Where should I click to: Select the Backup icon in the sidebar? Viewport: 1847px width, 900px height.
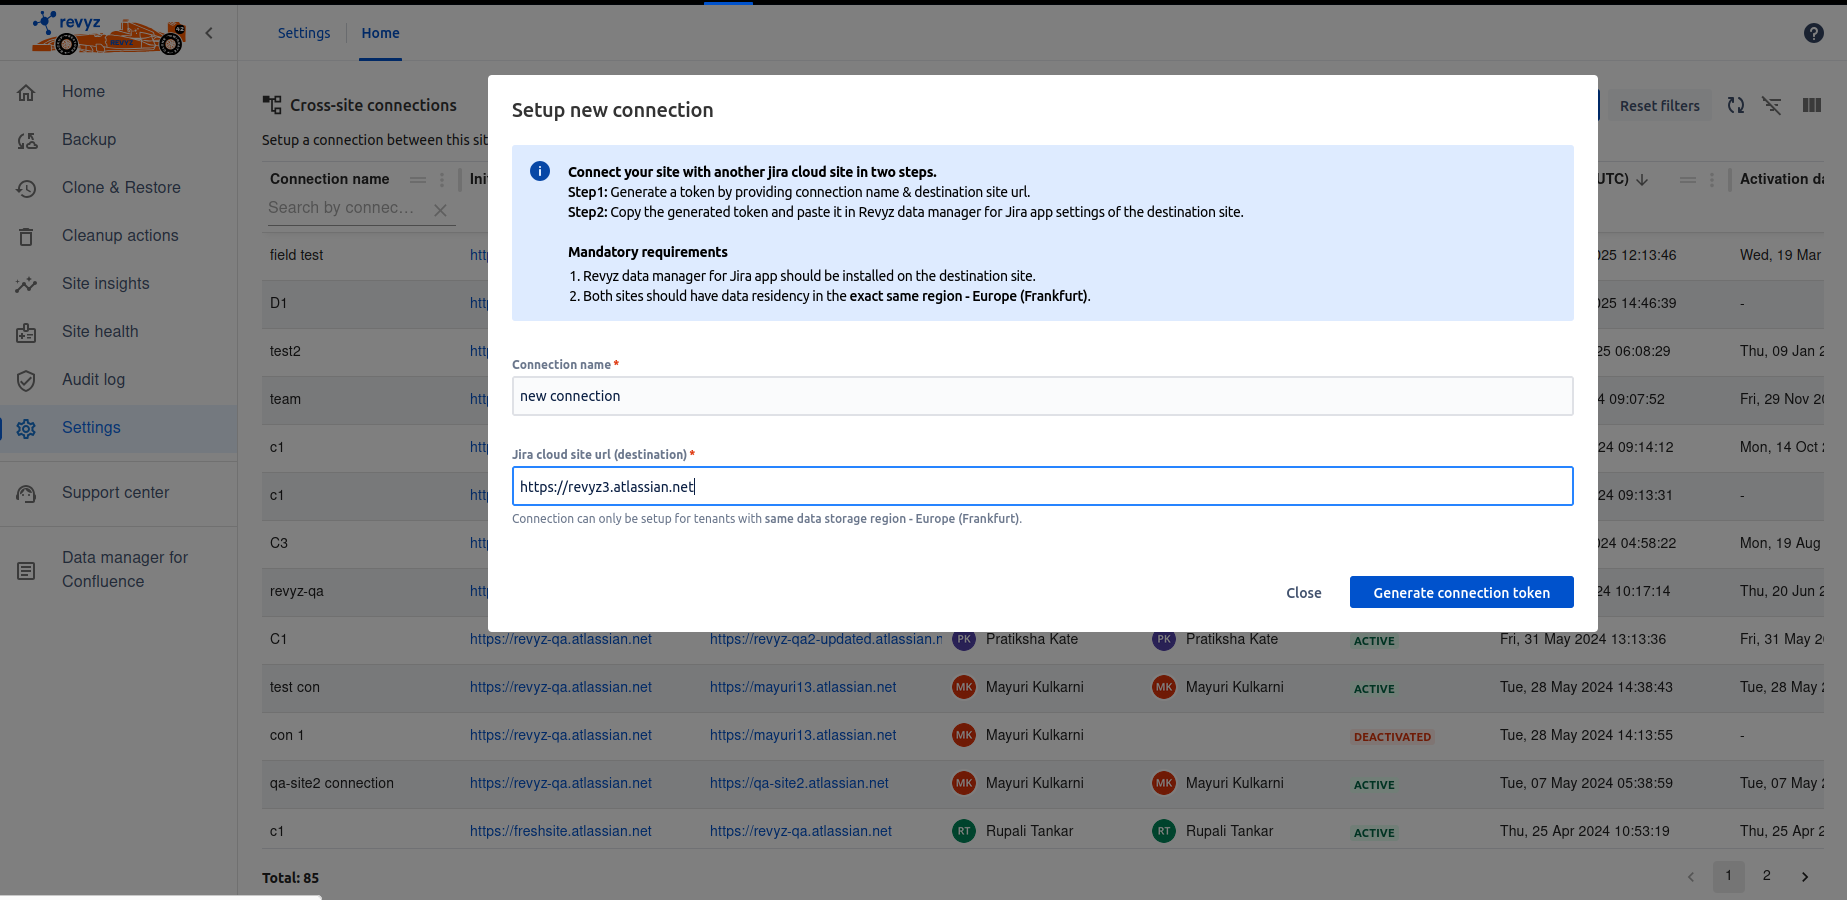27,140
